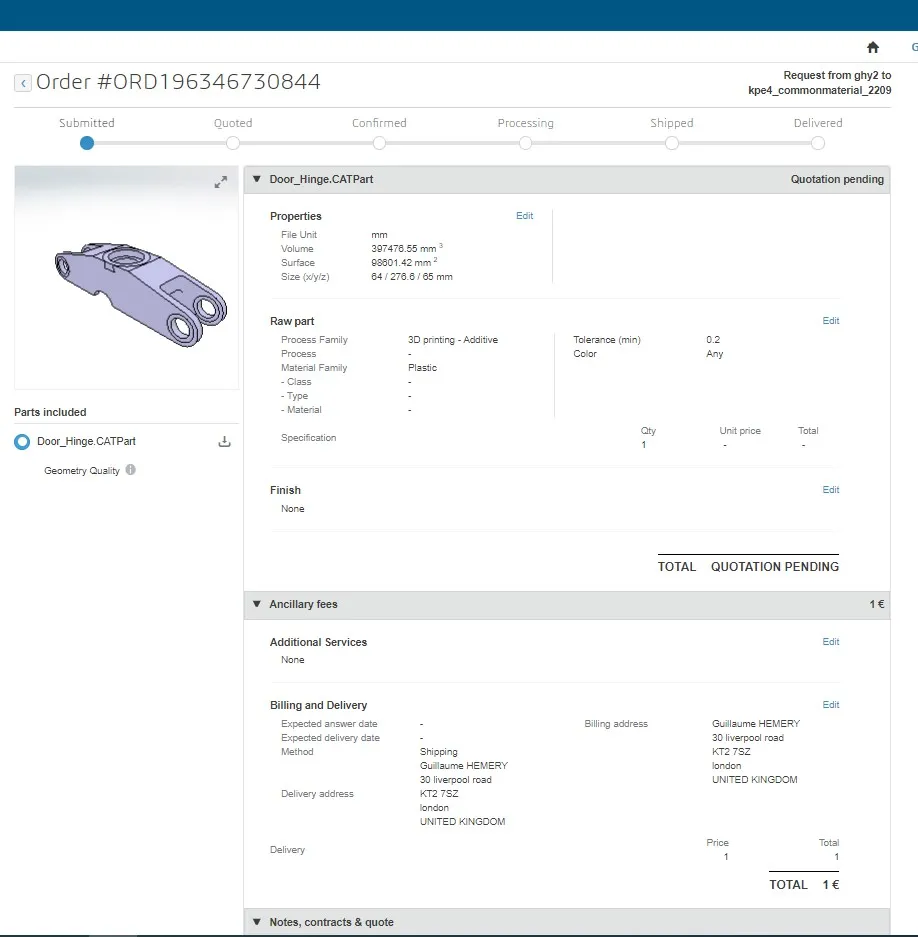Collapse the Door_Hinge.CATPart section
The height and width of the screenshot is (937, 918).
256,180
